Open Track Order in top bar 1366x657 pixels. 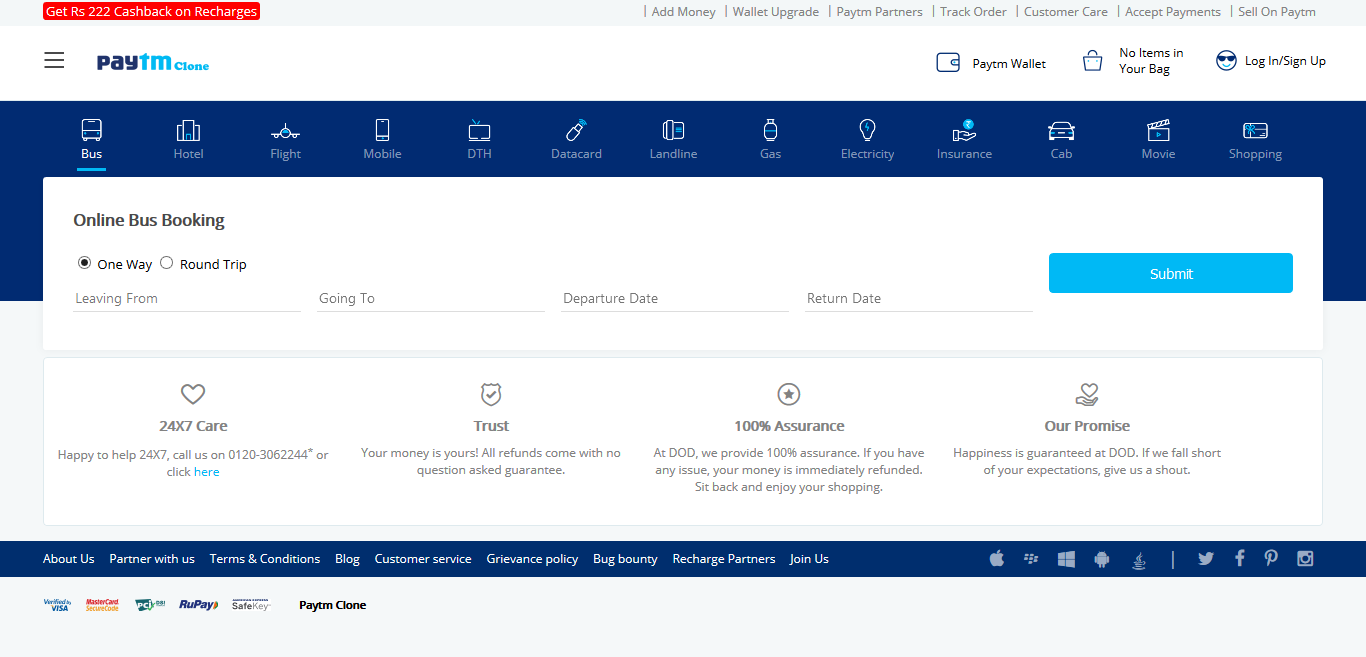tap(974, 12)
